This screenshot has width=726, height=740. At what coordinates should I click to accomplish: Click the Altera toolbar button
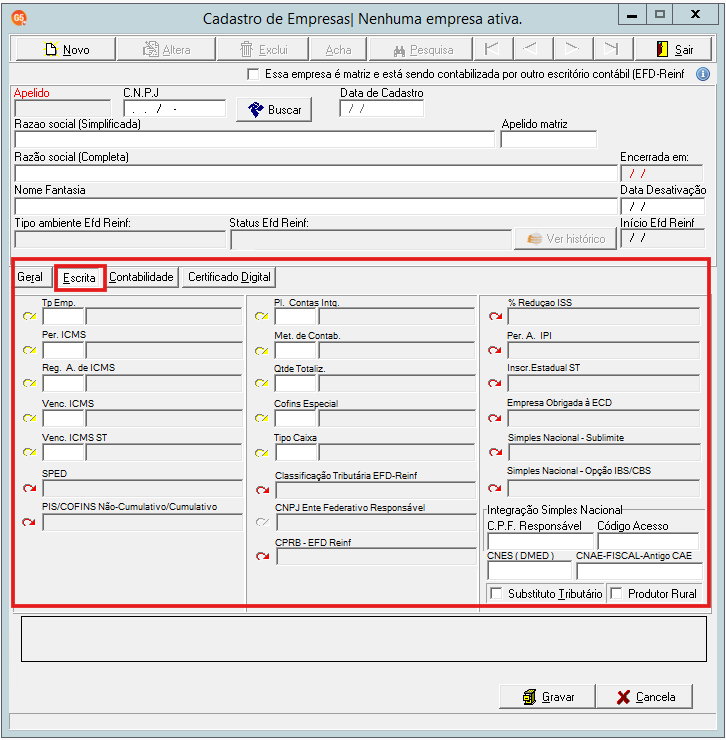(166, 49)
